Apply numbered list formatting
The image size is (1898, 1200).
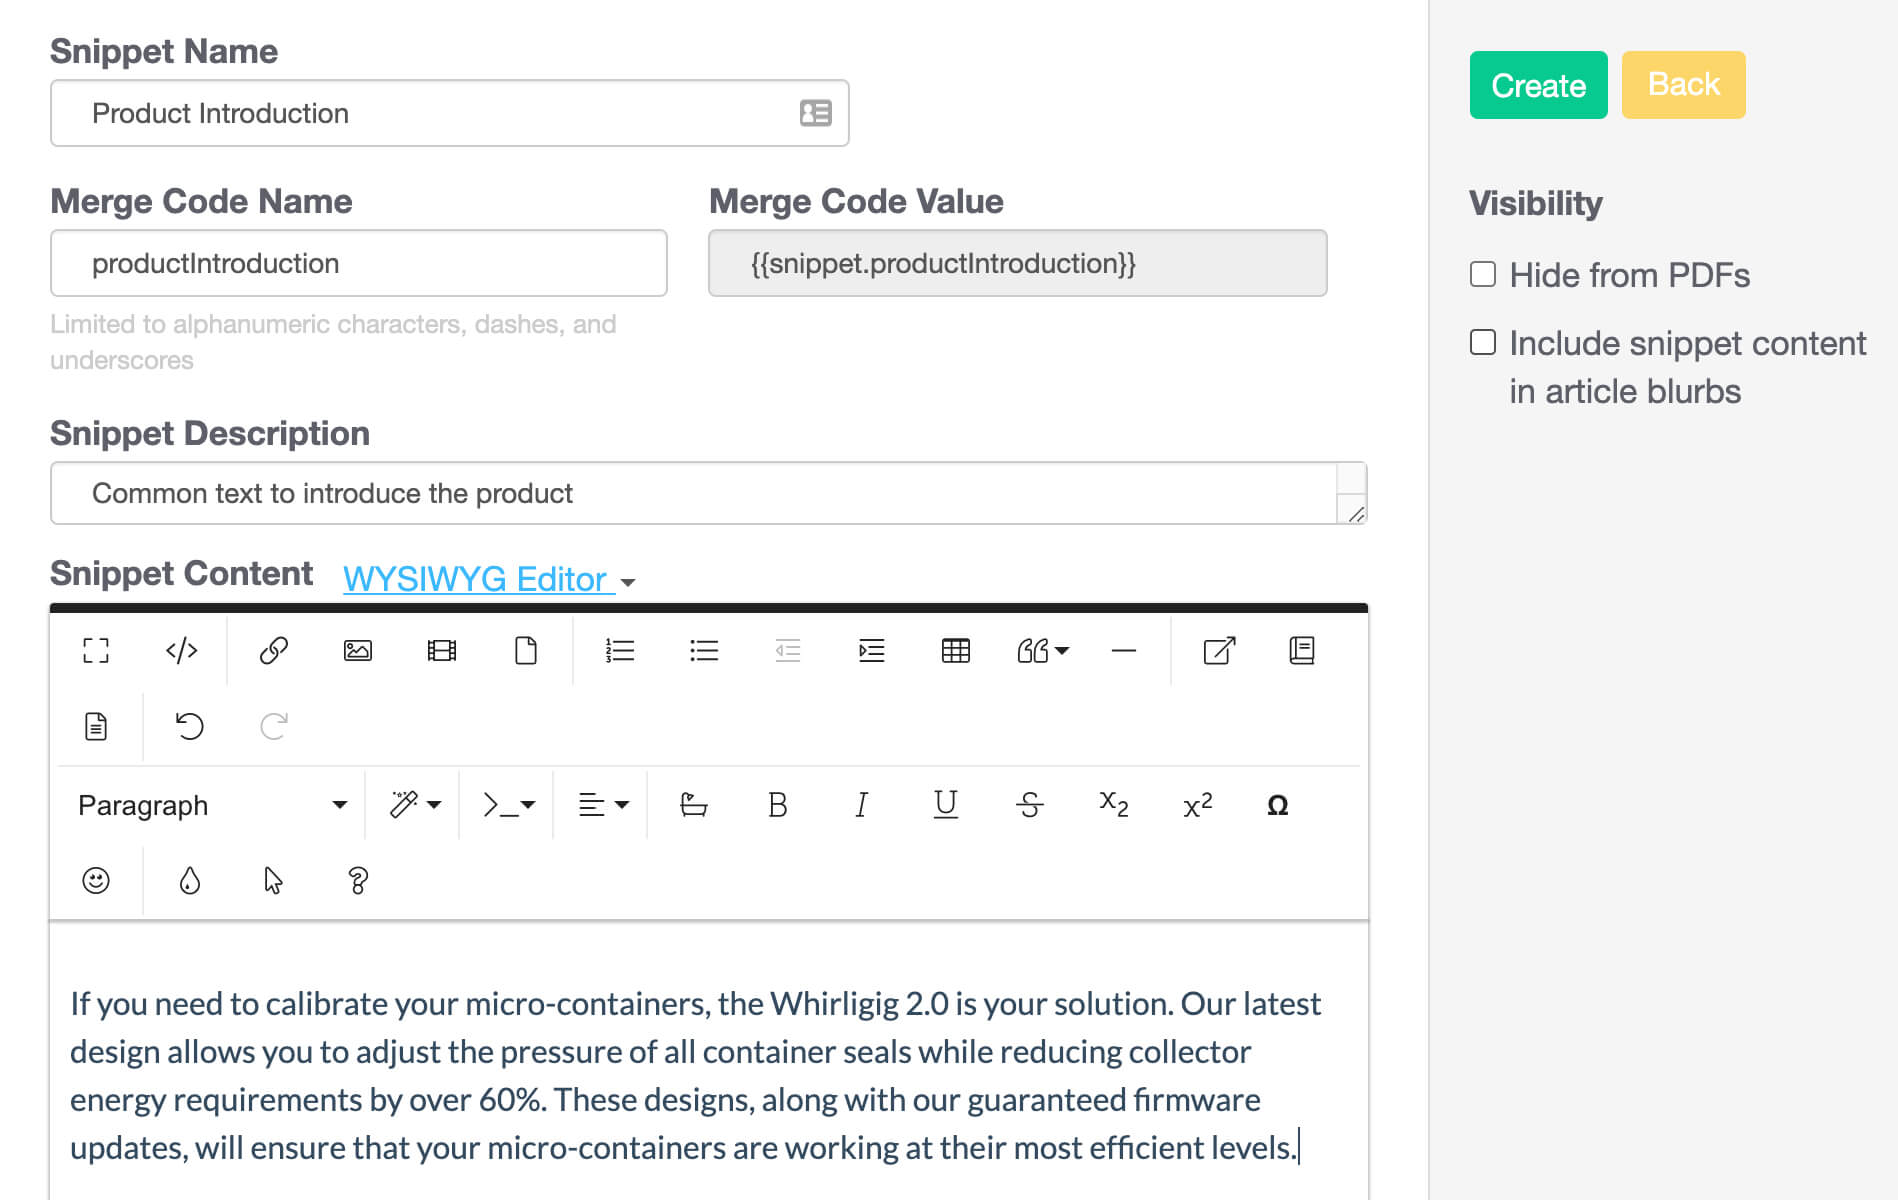(619, 651)
